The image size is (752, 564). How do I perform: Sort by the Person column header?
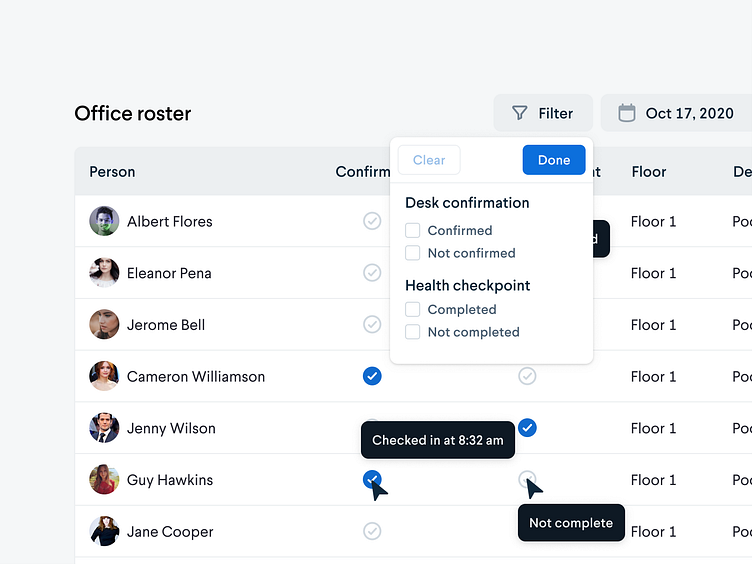(112, 172)
